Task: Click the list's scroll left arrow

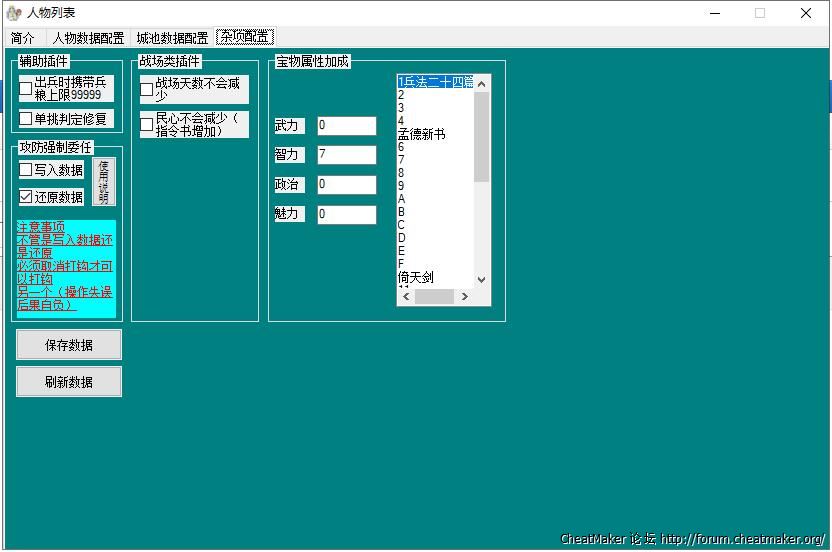Action: pos(406,297)
